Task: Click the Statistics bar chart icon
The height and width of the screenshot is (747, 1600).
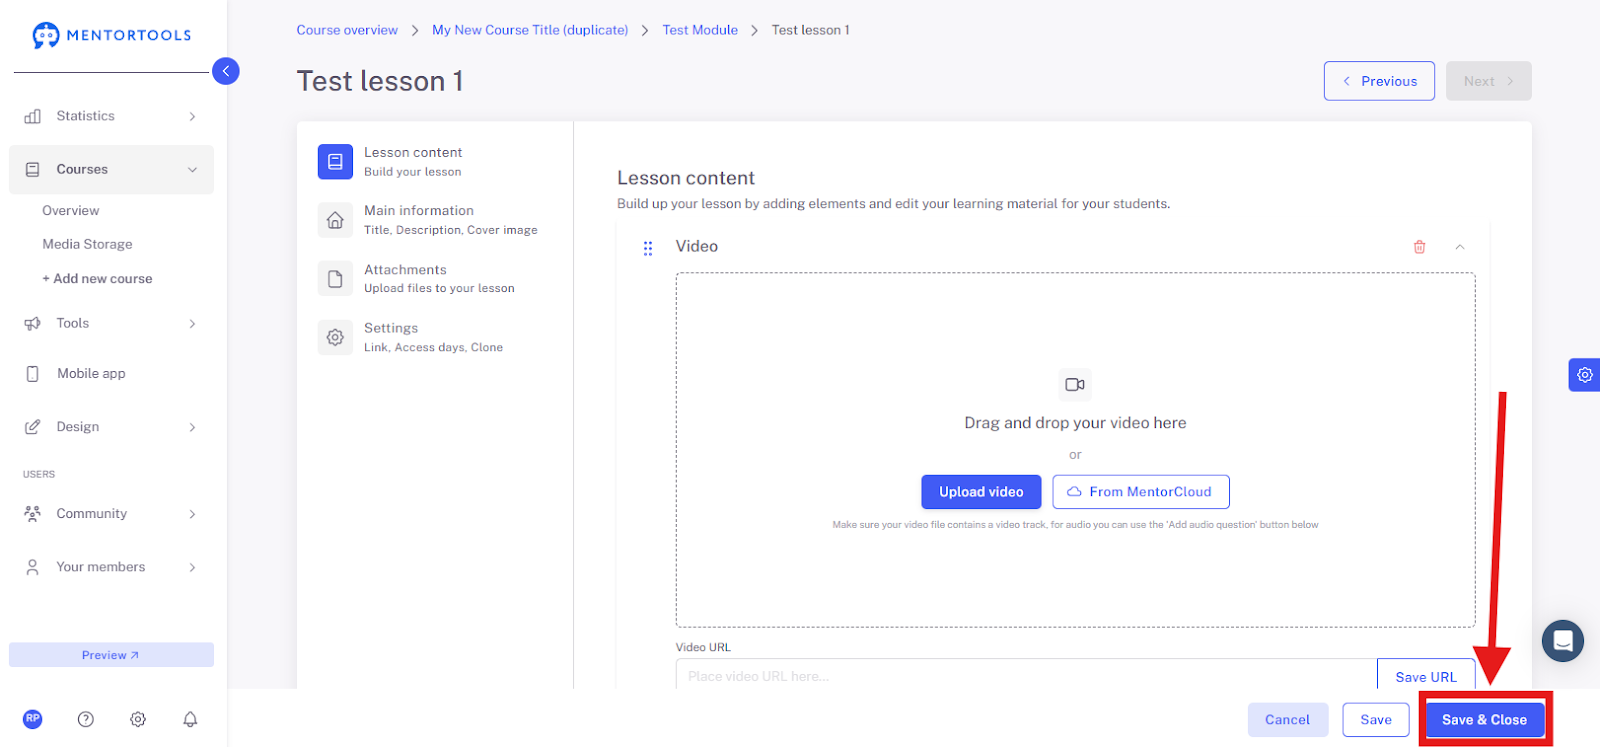Action: click(x=33, y=116)
